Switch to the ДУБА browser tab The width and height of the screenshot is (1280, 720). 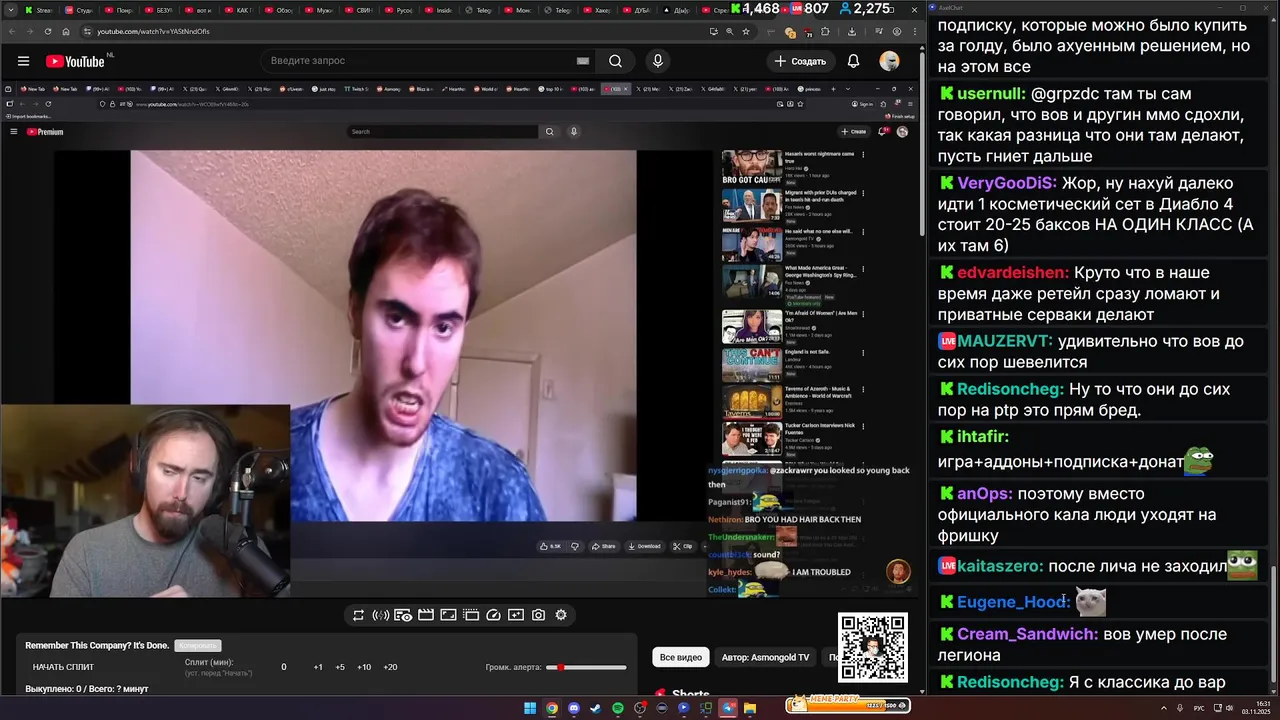click(638, 10)
